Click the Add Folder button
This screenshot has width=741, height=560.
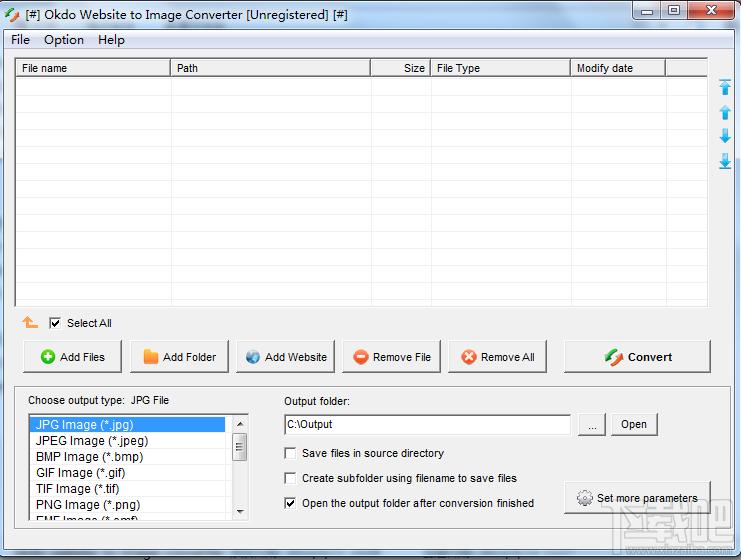point(179,357)
